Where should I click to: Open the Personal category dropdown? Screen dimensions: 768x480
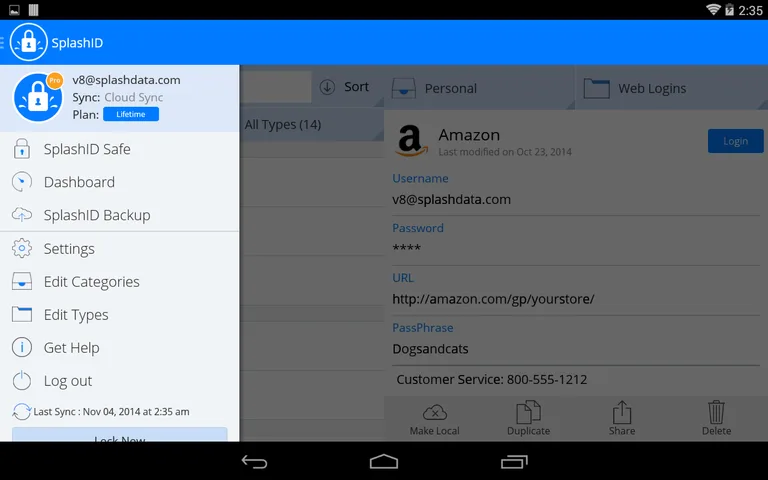pos(480,88)
